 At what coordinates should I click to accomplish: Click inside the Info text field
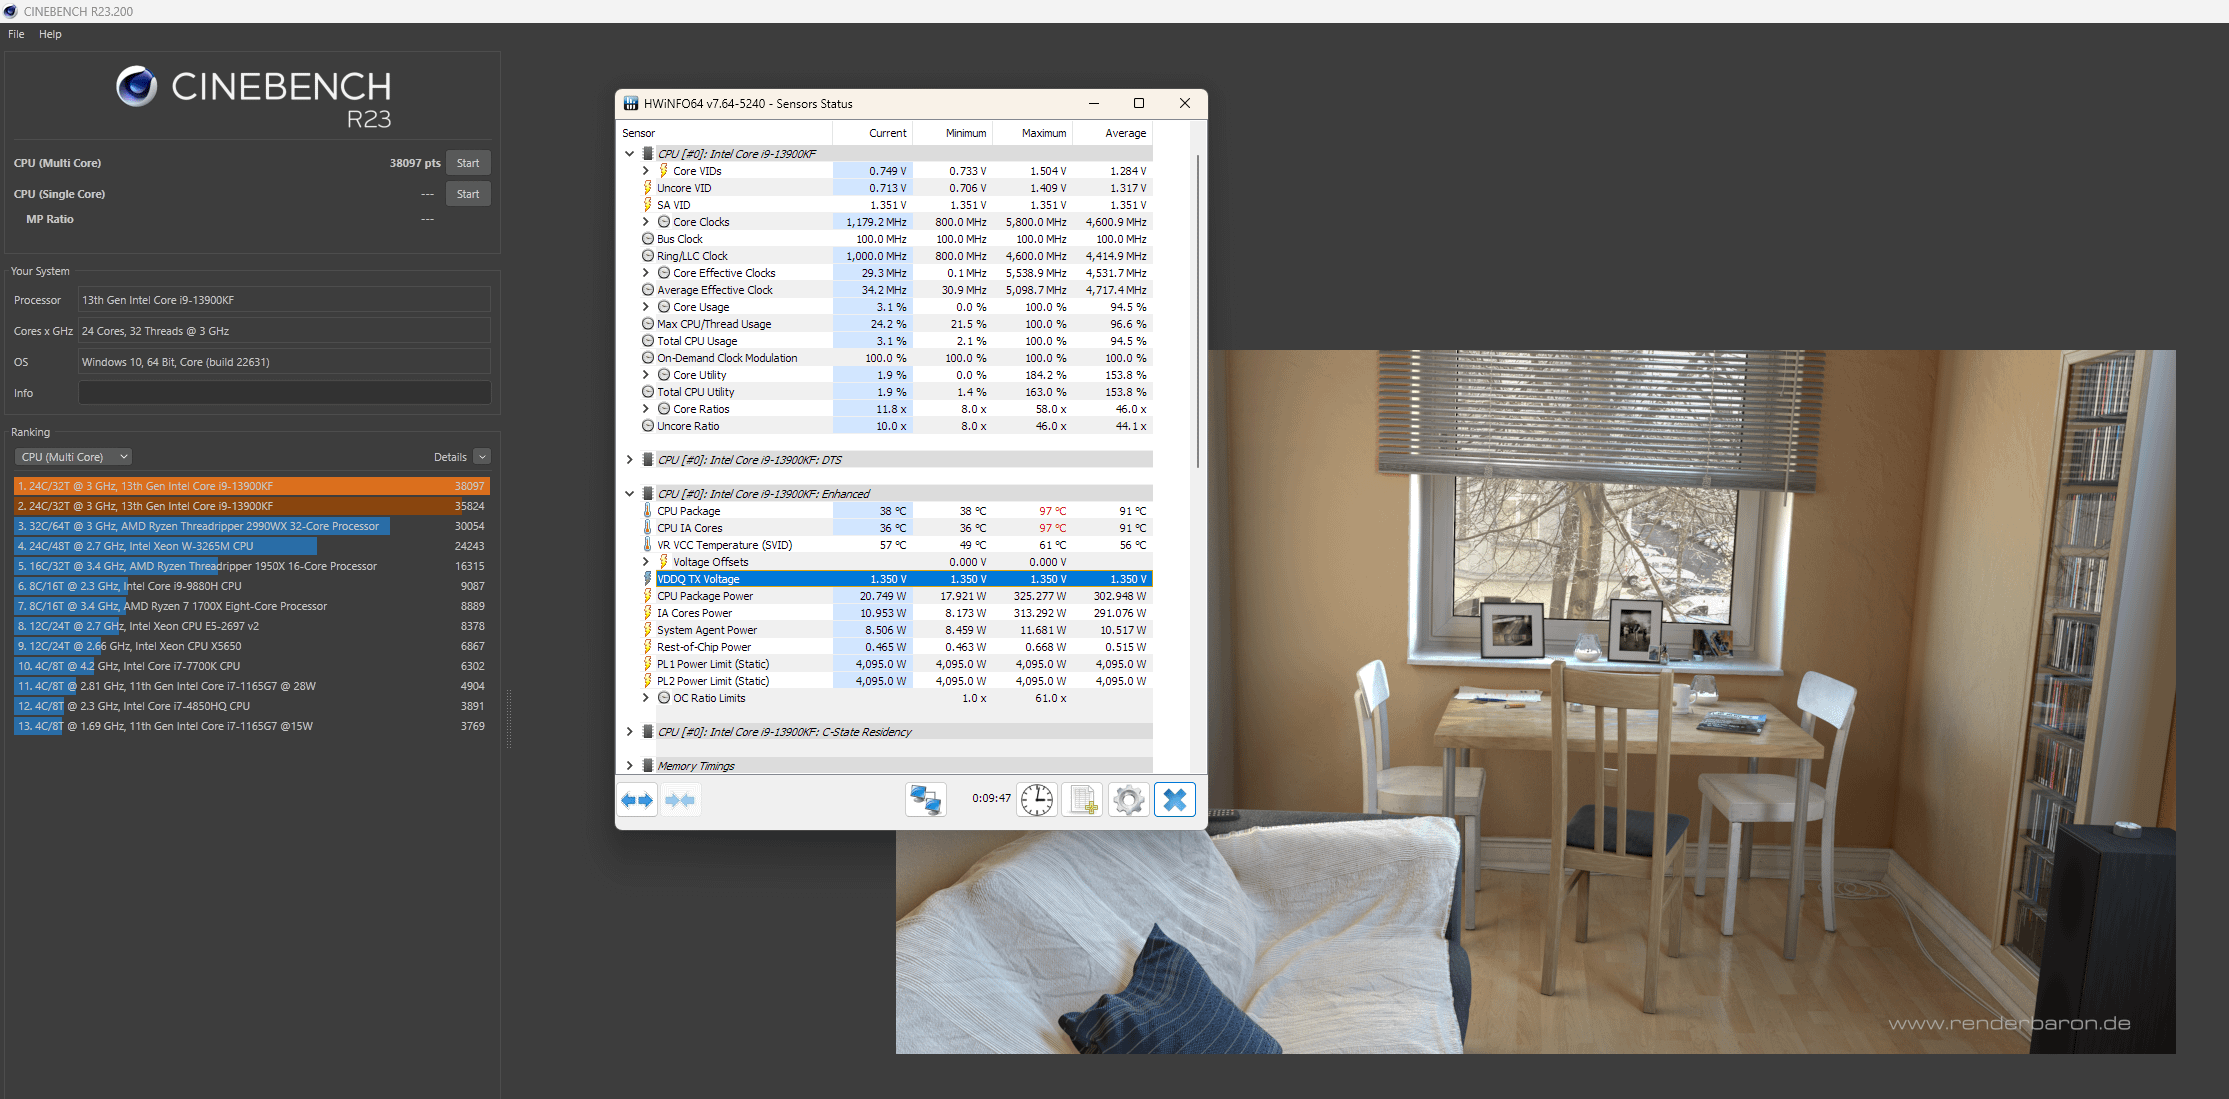[283, 392]
